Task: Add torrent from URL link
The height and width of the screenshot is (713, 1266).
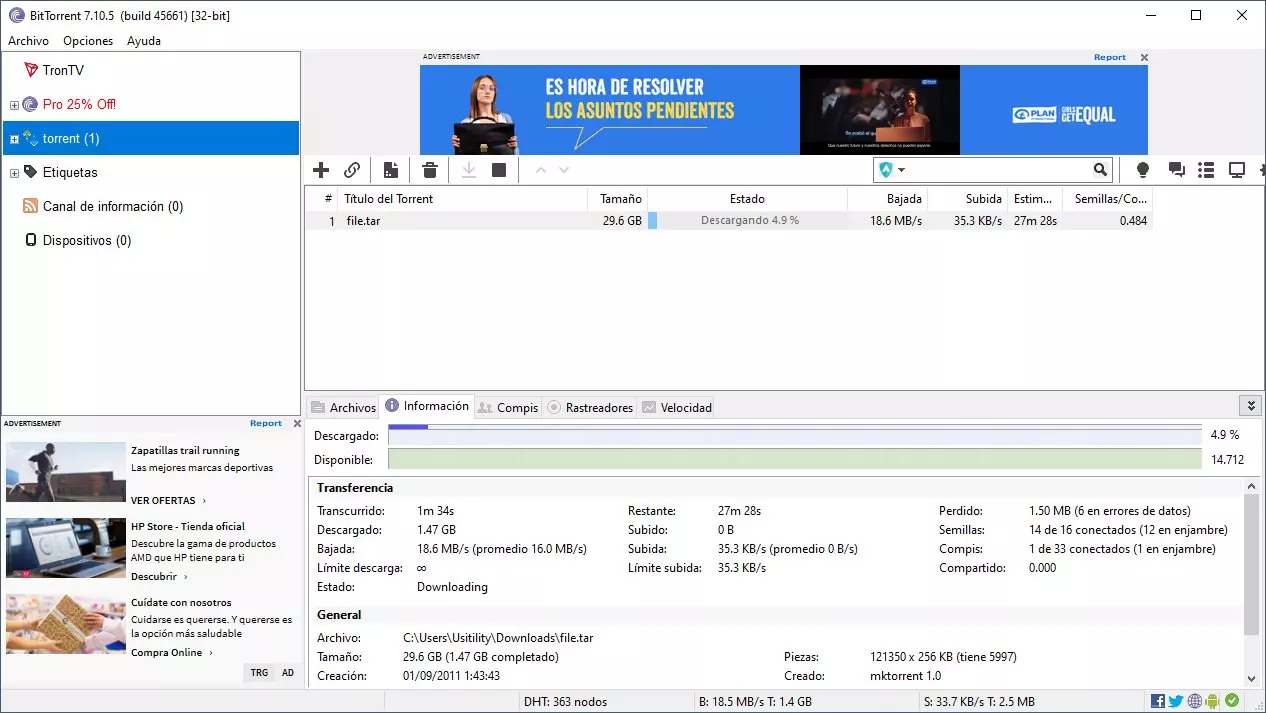Action: click(352, 170)
